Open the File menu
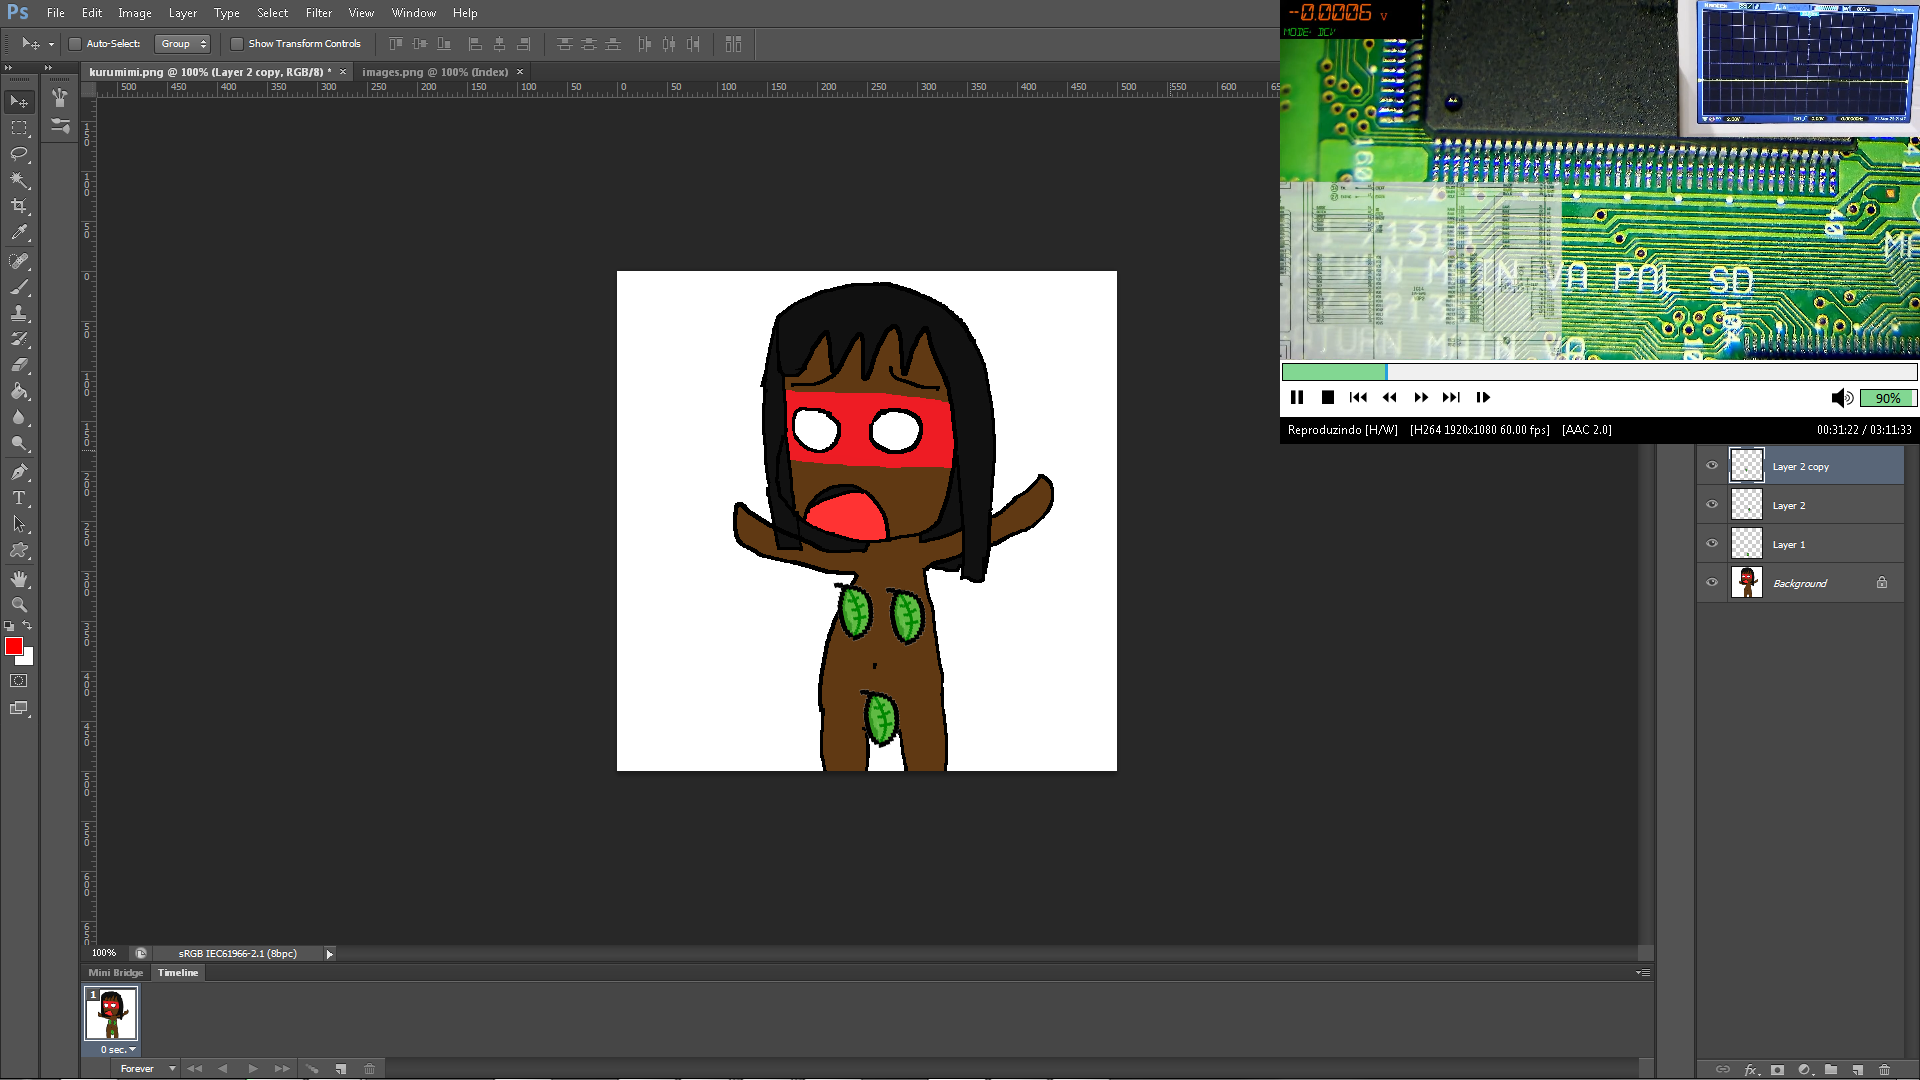The width and height of the screenshot is (1920, 1080). tap(56, 13)
